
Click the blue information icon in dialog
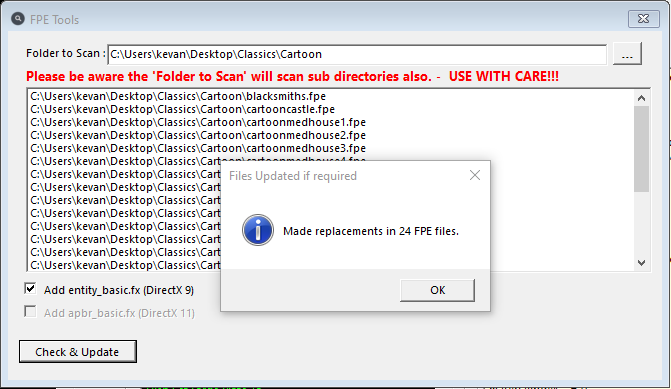(258, 230)
